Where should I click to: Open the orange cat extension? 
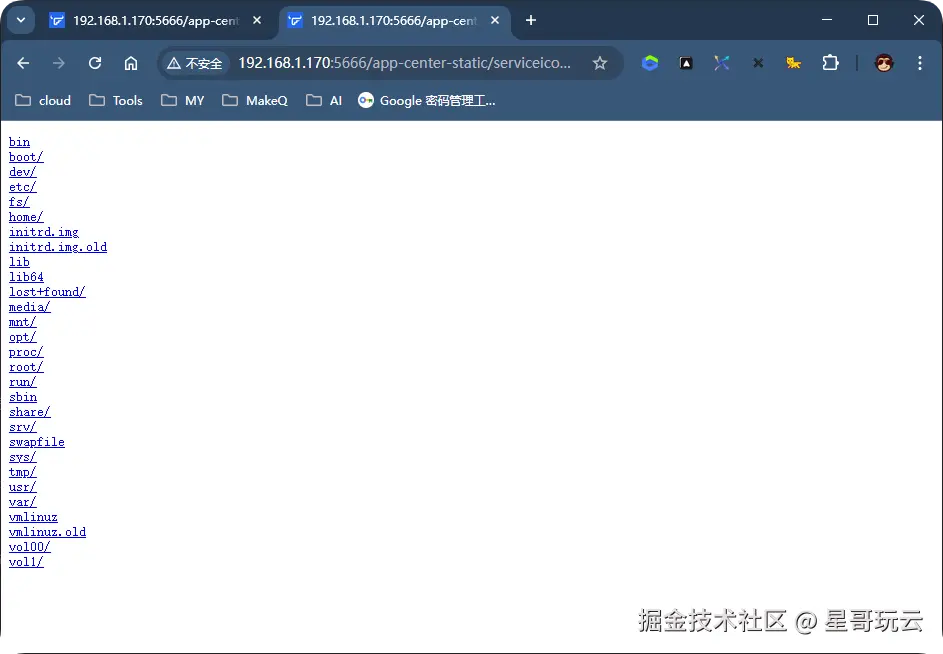[794, 63]
